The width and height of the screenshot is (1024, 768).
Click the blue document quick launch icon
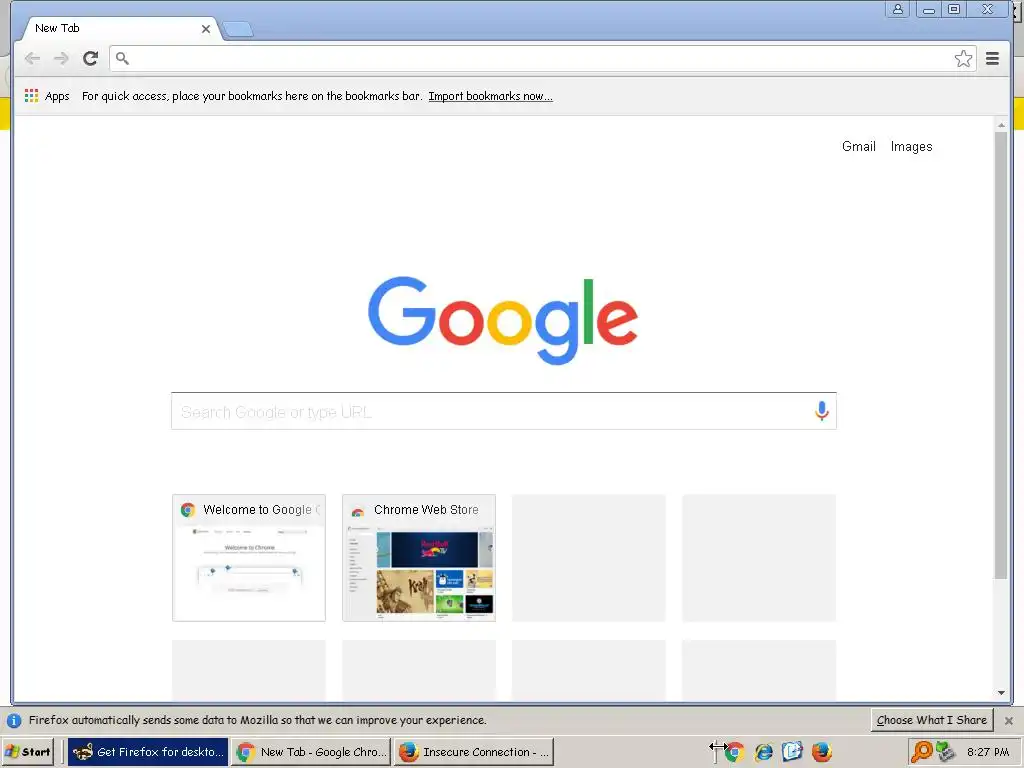792,752
